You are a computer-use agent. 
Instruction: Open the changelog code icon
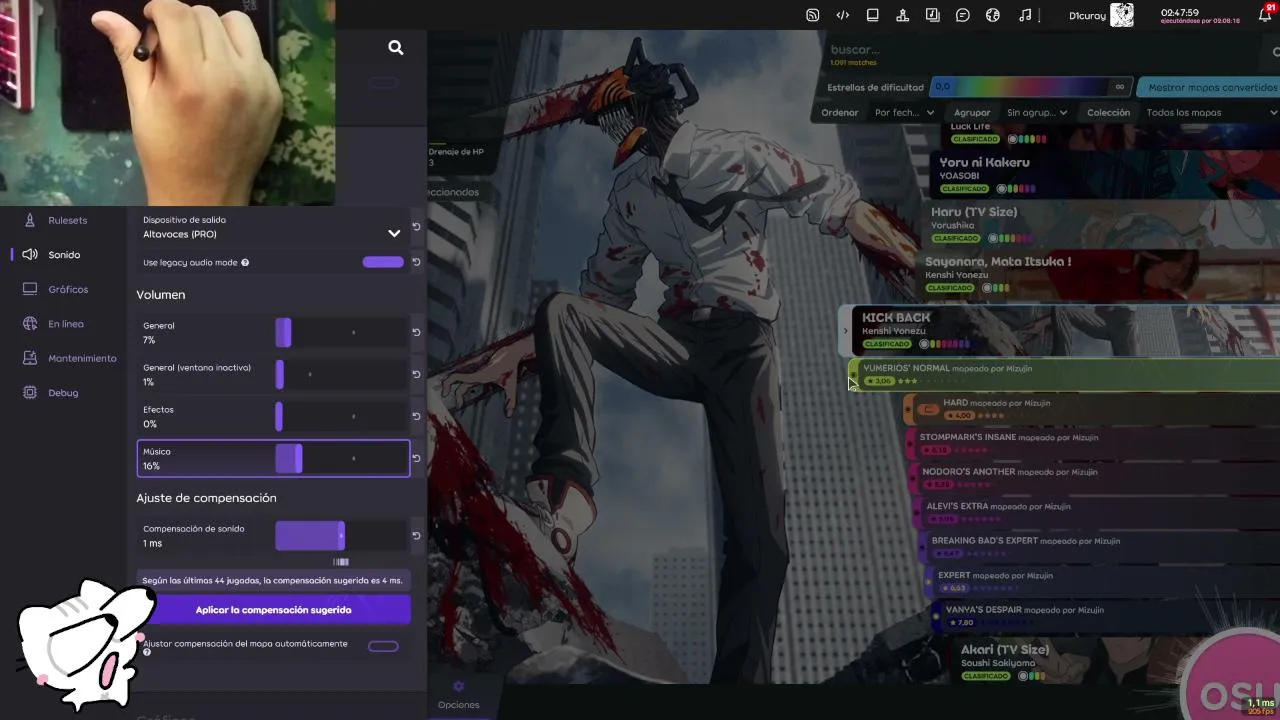843,15
